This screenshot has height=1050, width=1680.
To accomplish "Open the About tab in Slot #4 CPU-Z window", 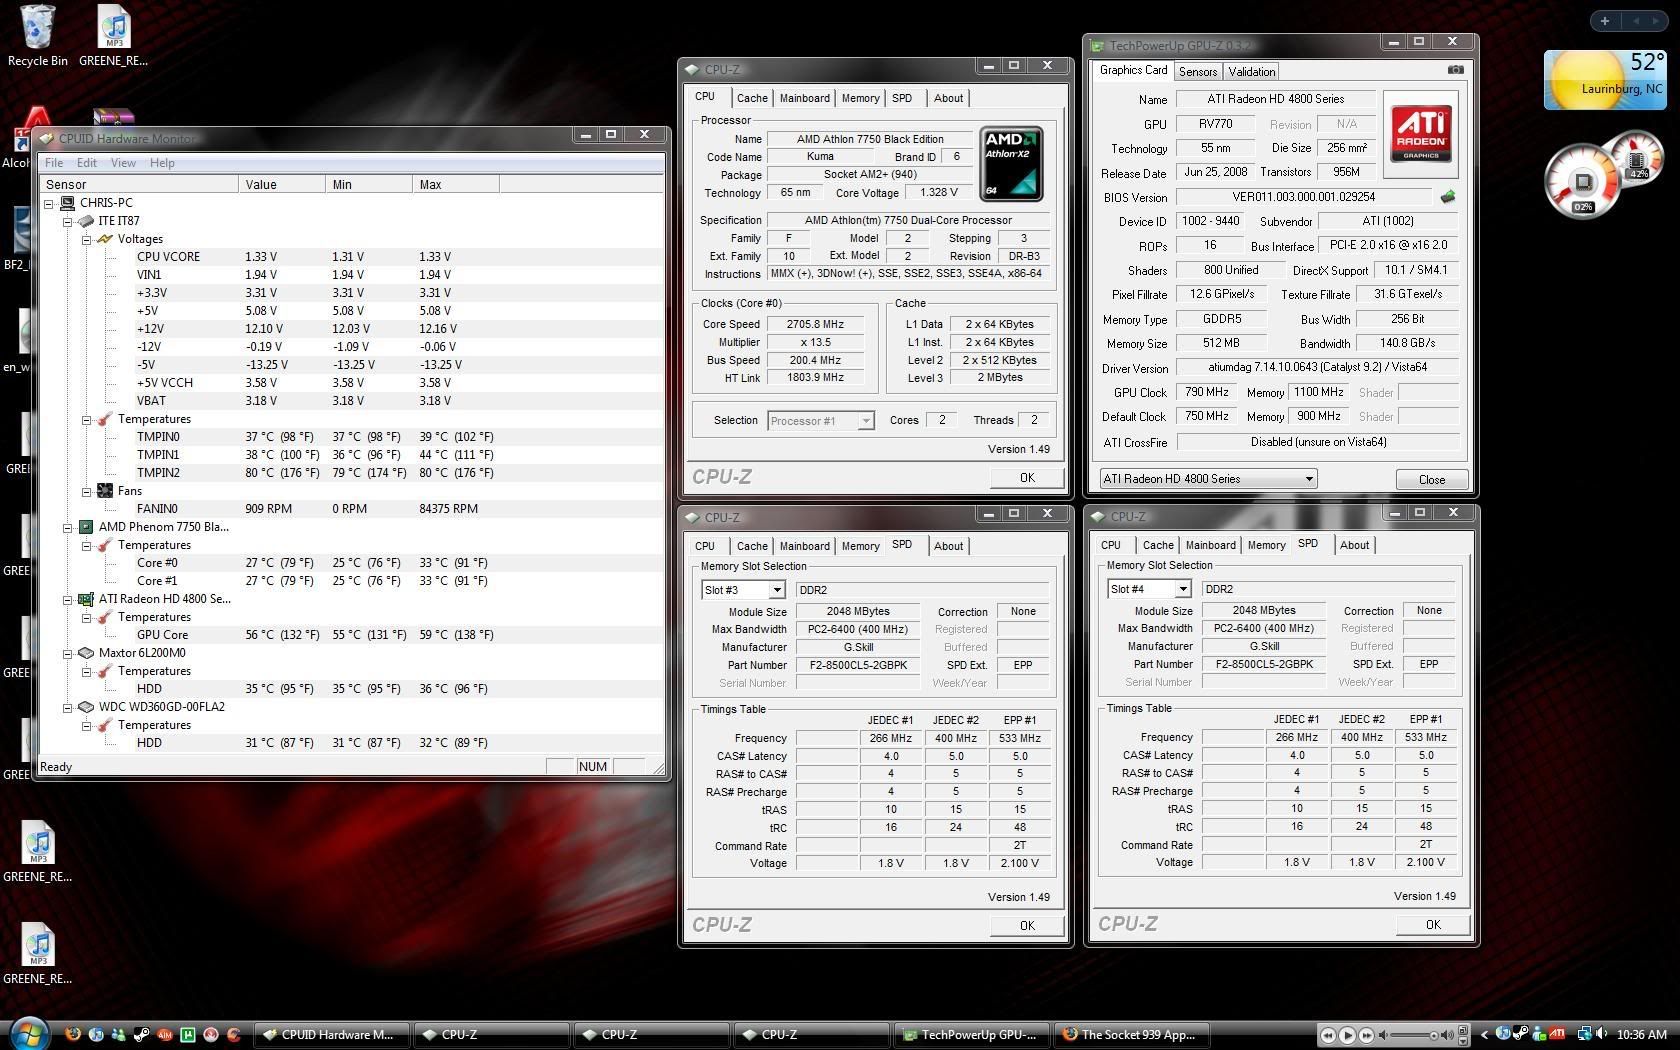I will 1354,545.
